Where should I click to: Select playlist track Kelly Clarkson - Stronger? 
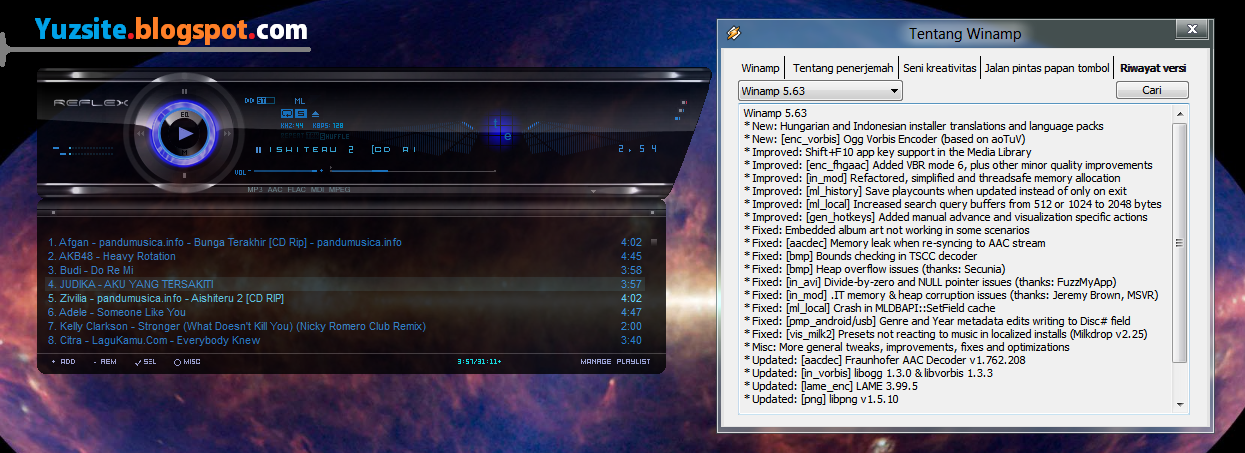pos(345,326)
